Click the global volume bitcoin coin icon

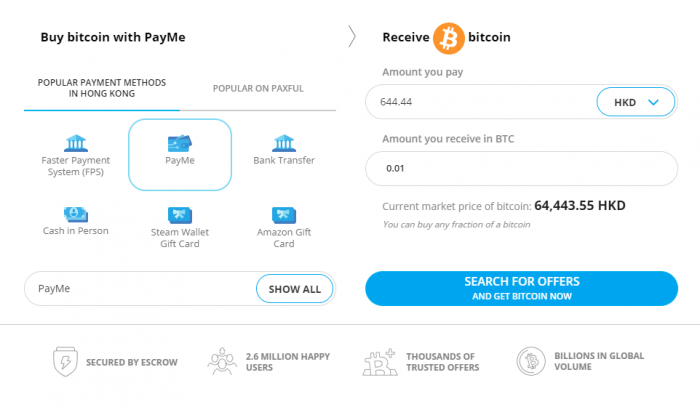531,361
